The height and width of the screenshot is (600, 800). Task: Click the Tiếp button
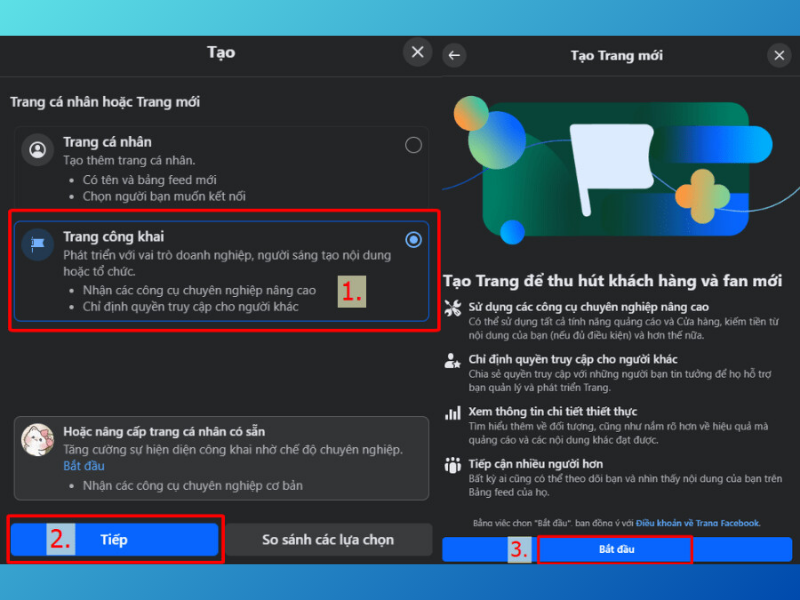click(x=114, y=539)
